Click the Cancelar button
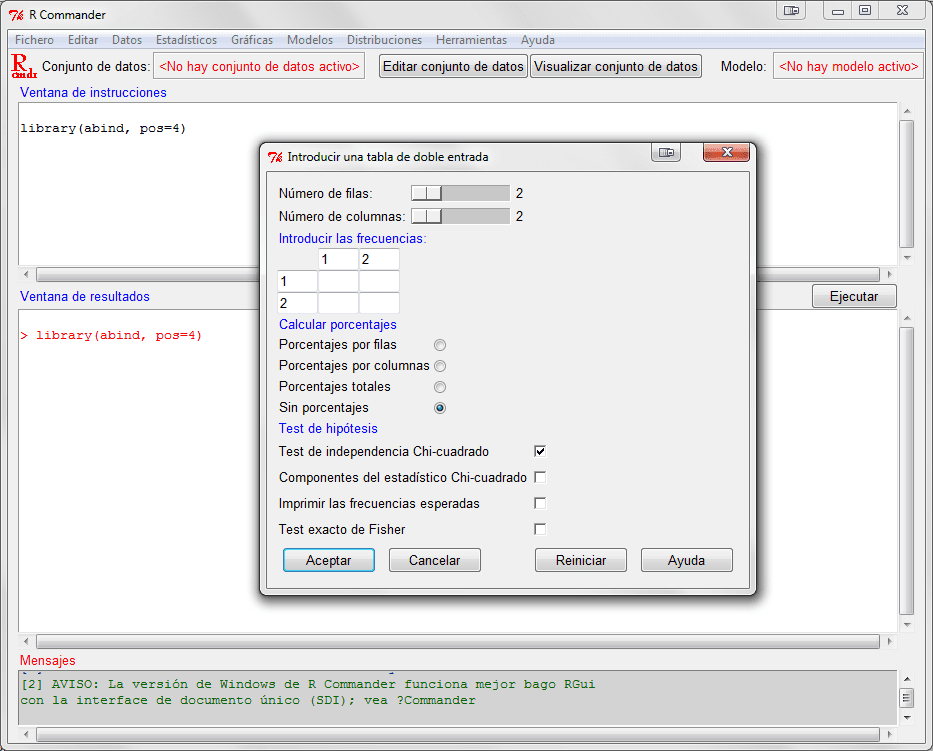This screenshot has width=933, height=751. point(434,561)
